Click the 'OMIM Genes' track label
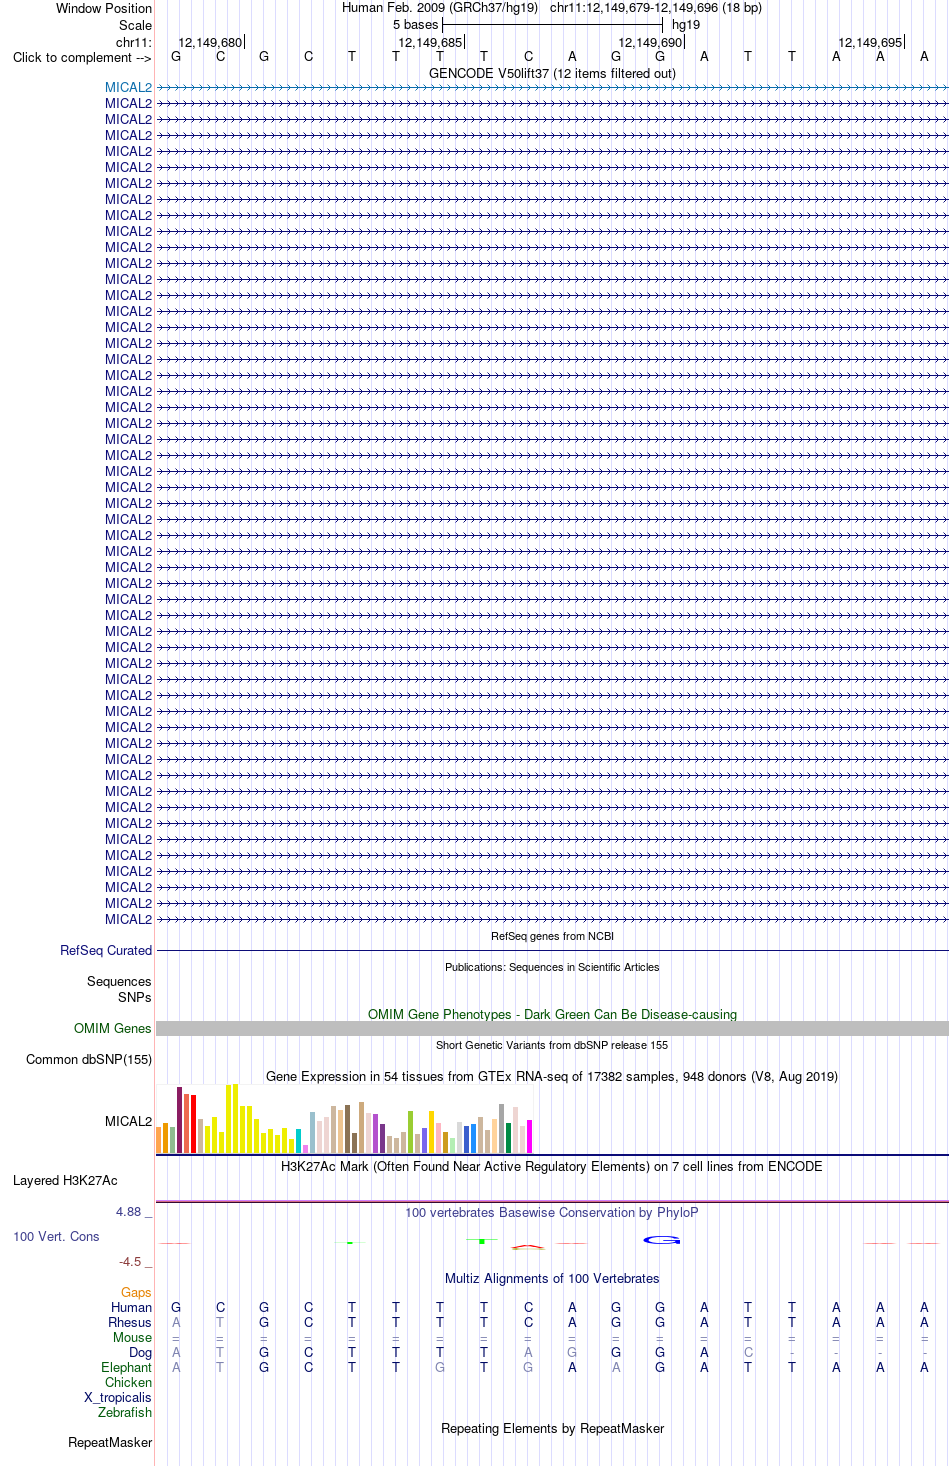The height and width of the screenshot is (1466, 950). tap(113, 1029)
